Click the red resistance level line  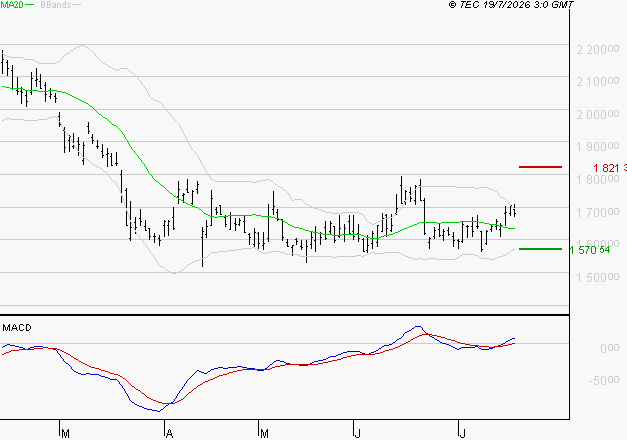[540, 167]
